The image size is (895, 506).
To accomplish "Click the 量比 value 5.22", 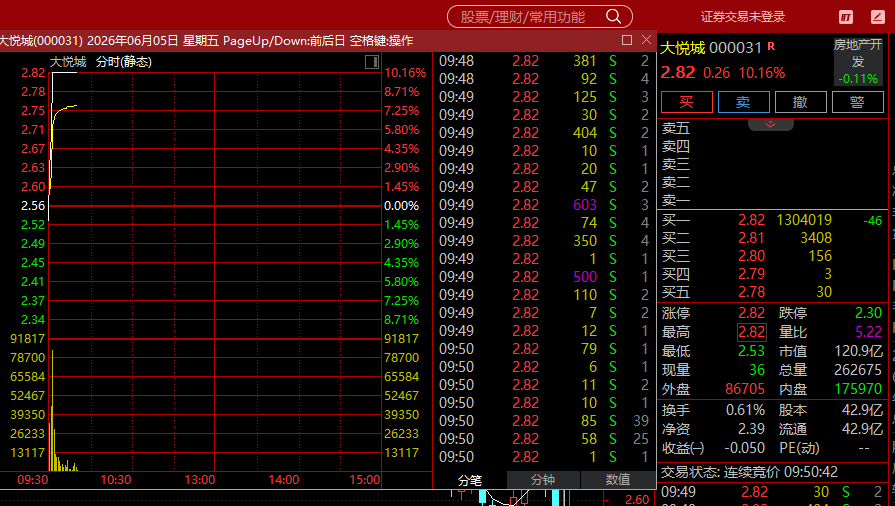I will coord(868,332).
